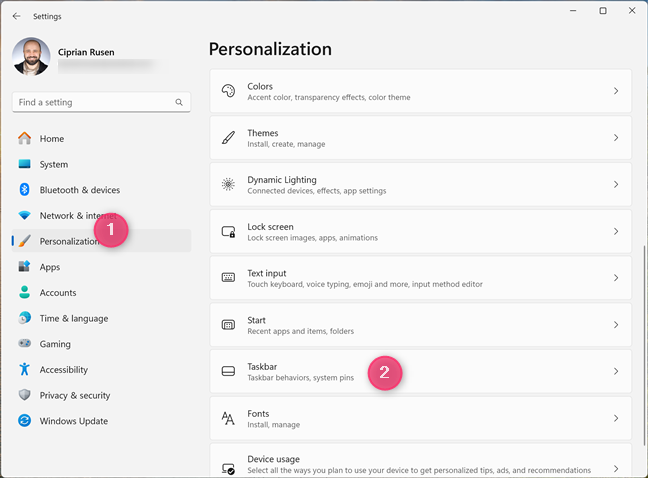This screenshot has width=648, height=478.
Task: Expand the Start chevron
Action: (x=616, y=325)
